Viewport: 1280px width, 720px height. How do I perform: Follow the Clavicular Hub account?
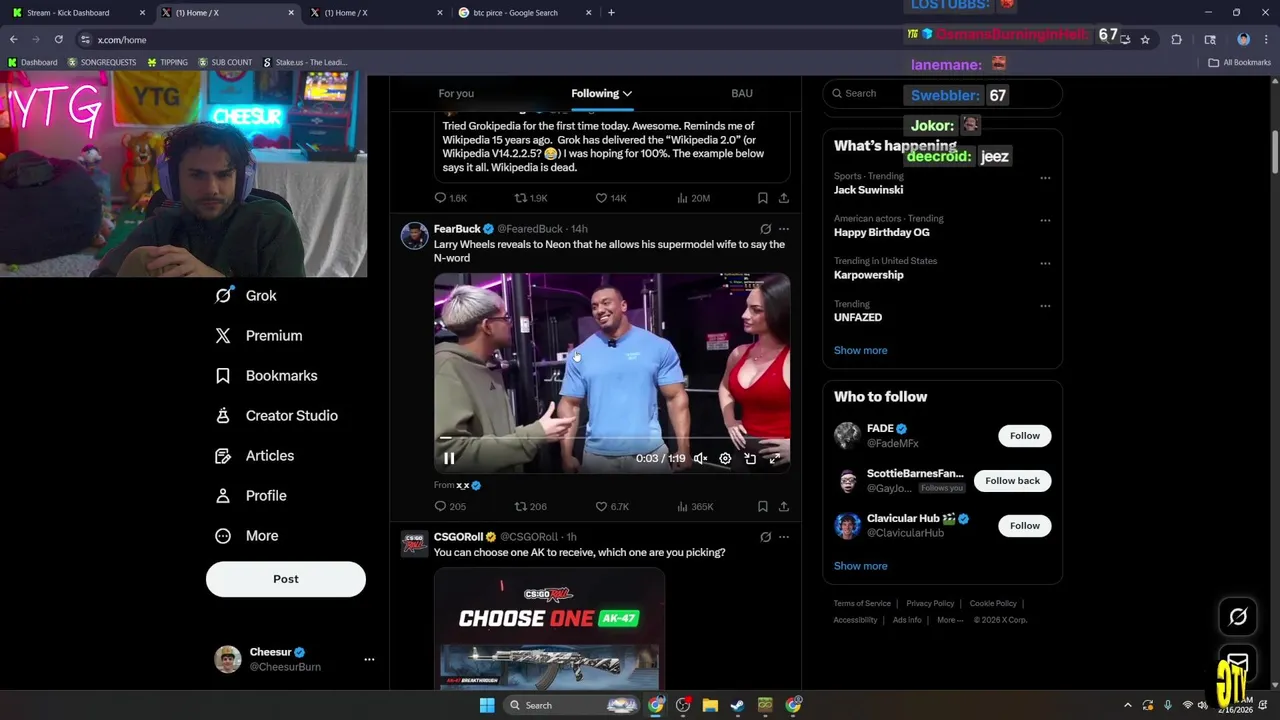[1024, 526]
